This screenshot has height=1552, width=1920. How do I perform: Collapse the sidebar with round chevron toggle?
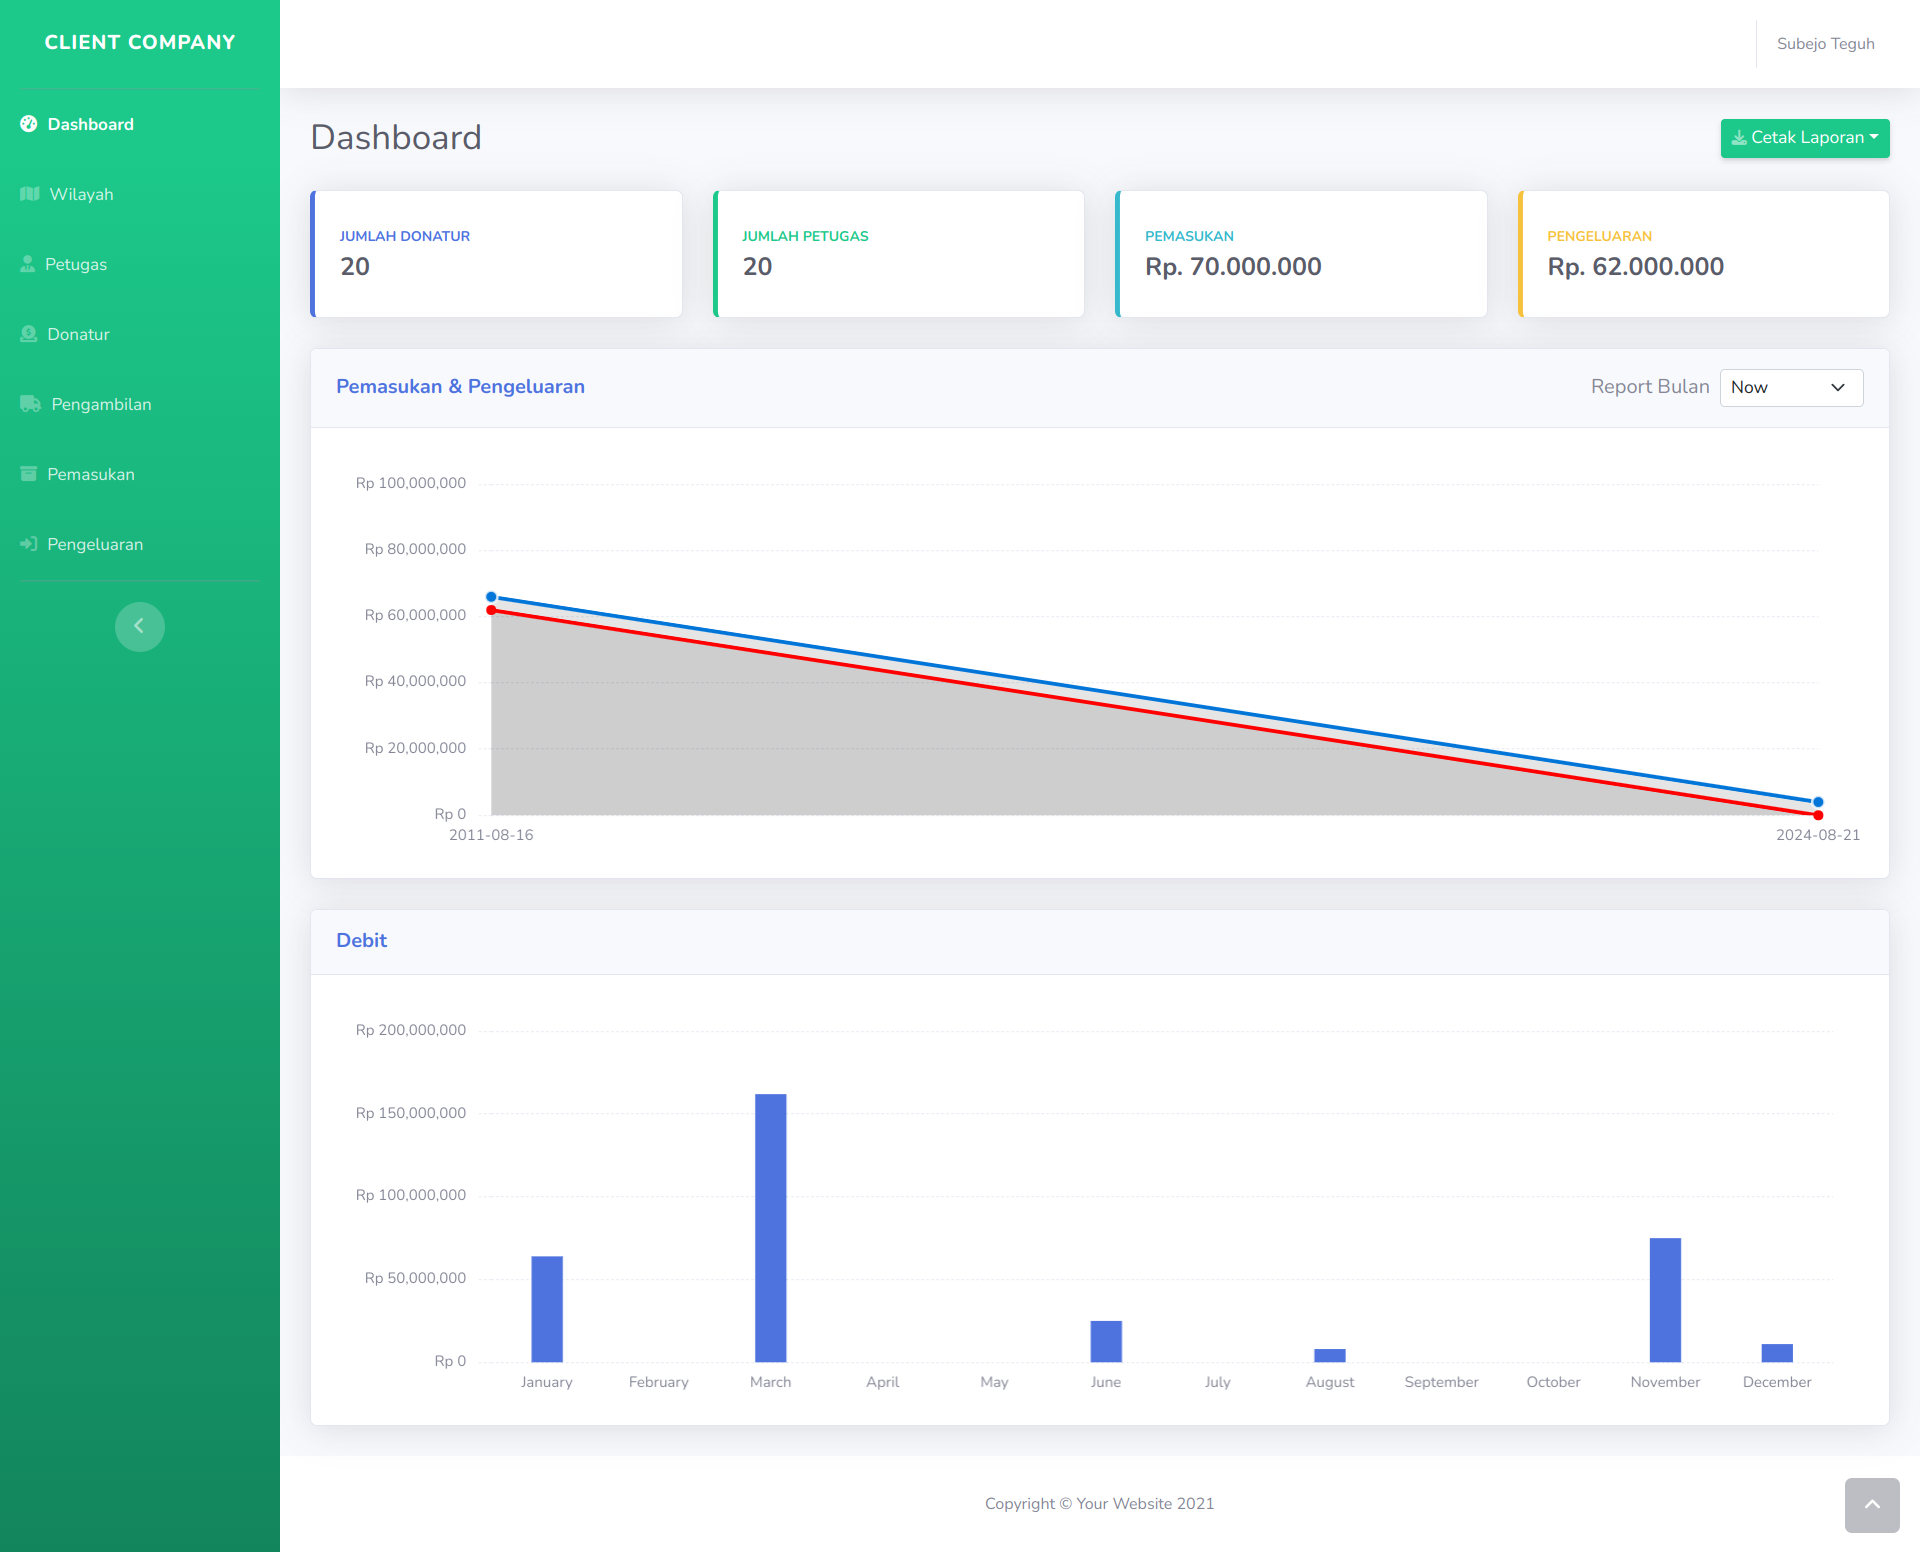[140, 627]
